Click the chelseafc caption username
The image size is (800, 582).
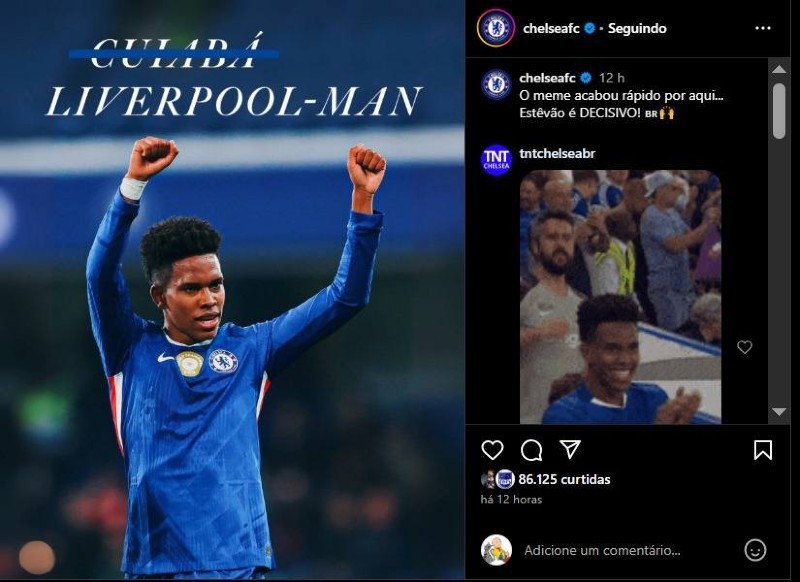click(547, 78)
